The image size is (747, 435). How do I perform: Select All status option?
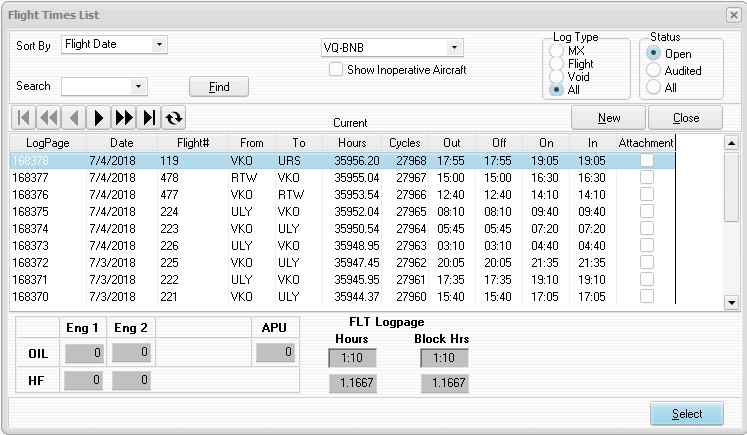pyautogui.click(x=654, y=87)
